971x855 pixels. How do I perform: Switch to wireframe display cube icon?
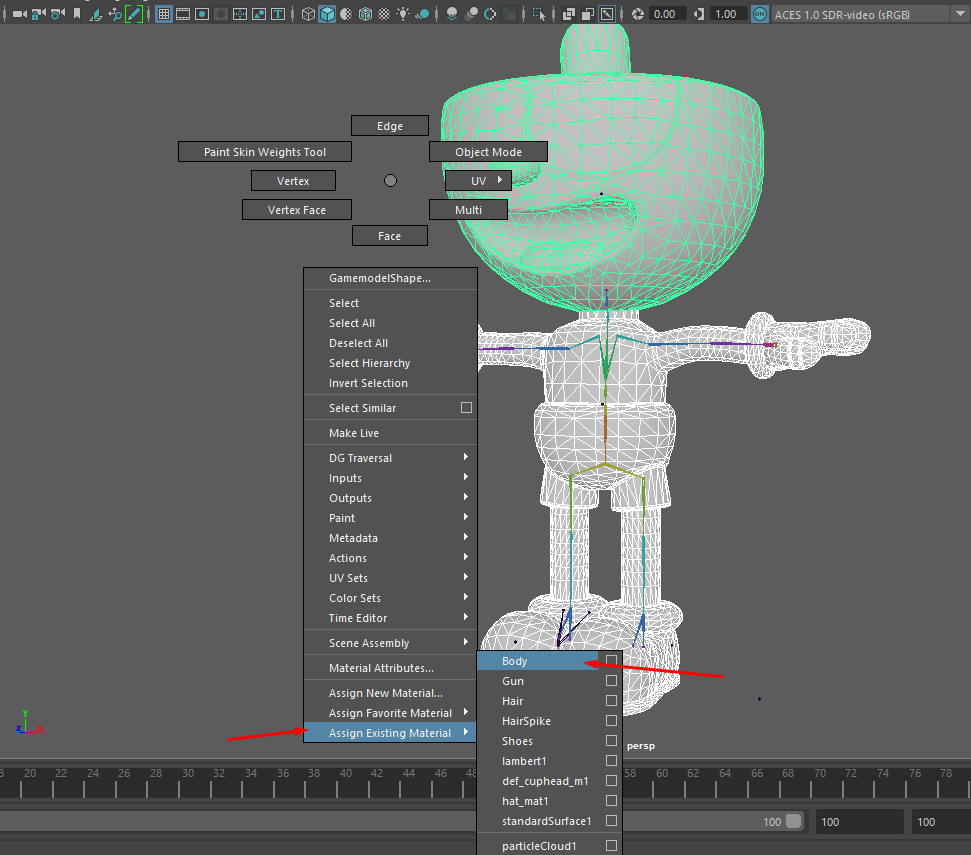coord(308,14)
